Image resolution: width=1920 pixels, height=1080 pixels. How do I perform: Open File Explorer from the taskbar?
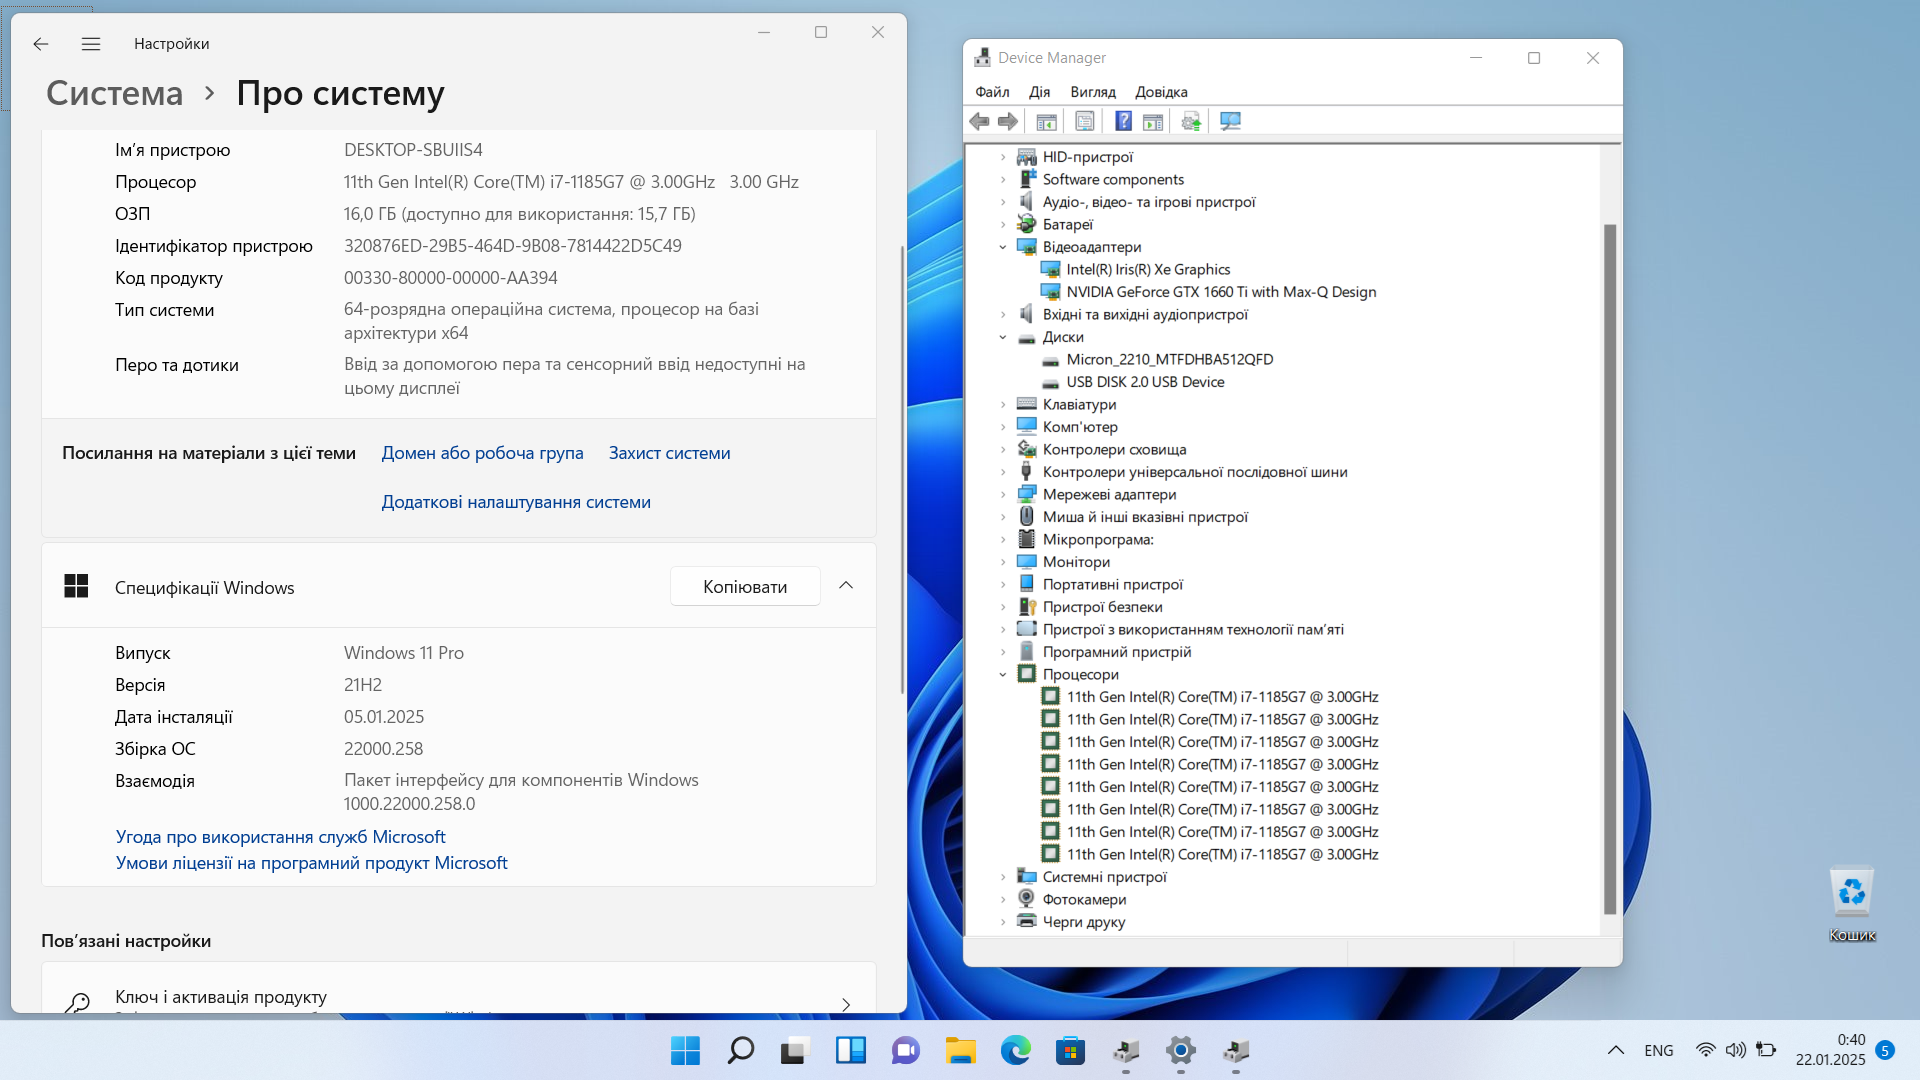[960, 1050]
